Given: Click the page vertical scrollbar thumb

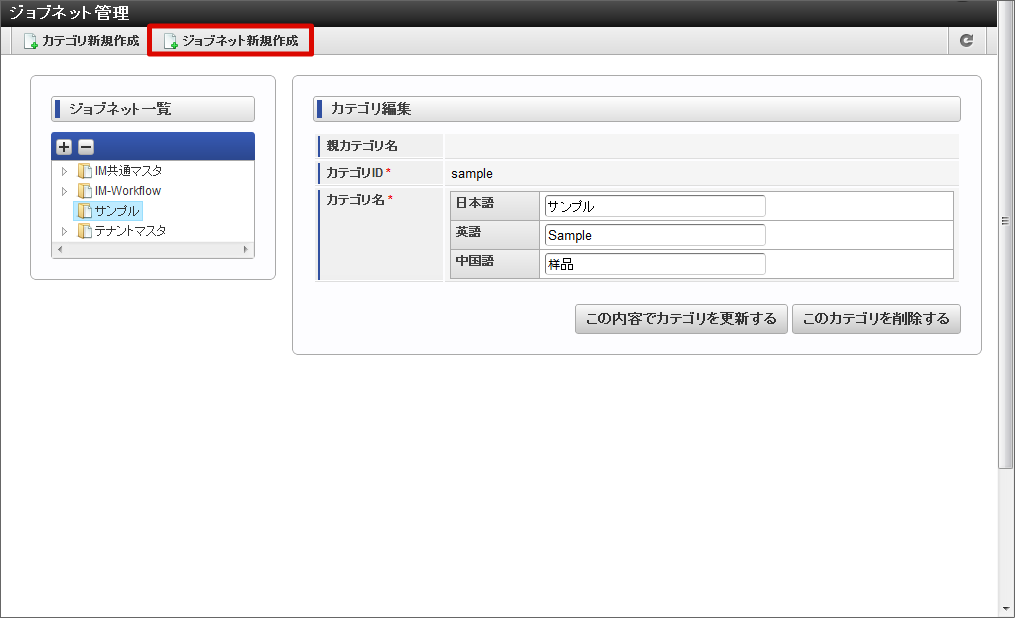Looking at the screenshot, I should point(1005,234).
